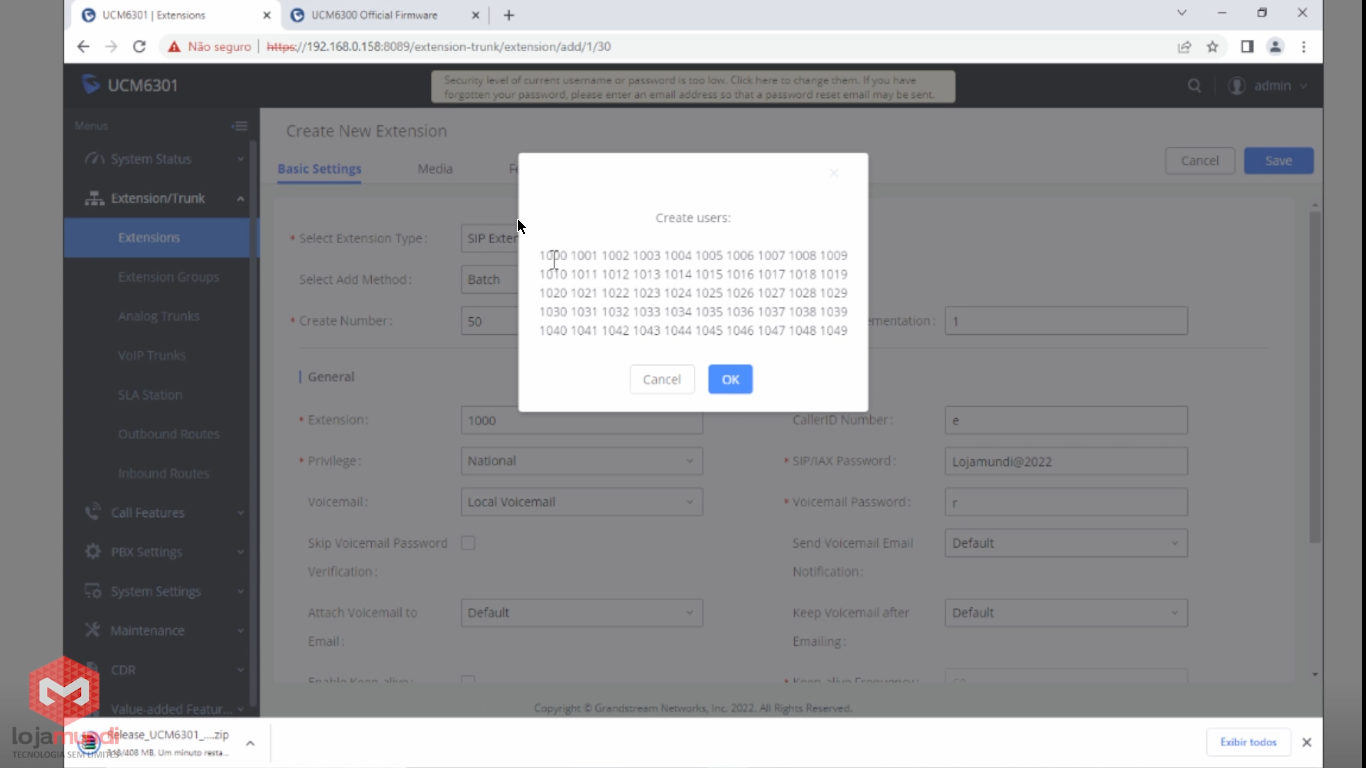
Task: Reload the page with the refresh icon
Action: 139,46
